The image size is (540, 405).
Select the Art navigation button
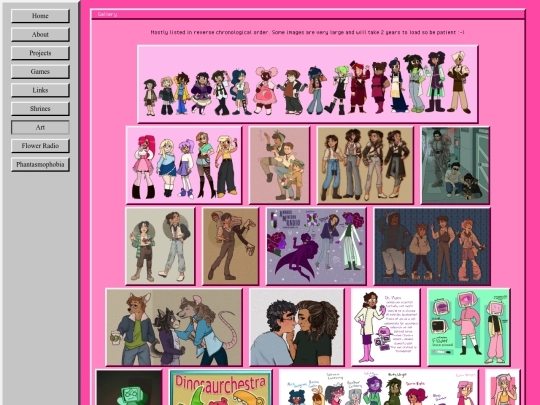click(x=40, y=127)
